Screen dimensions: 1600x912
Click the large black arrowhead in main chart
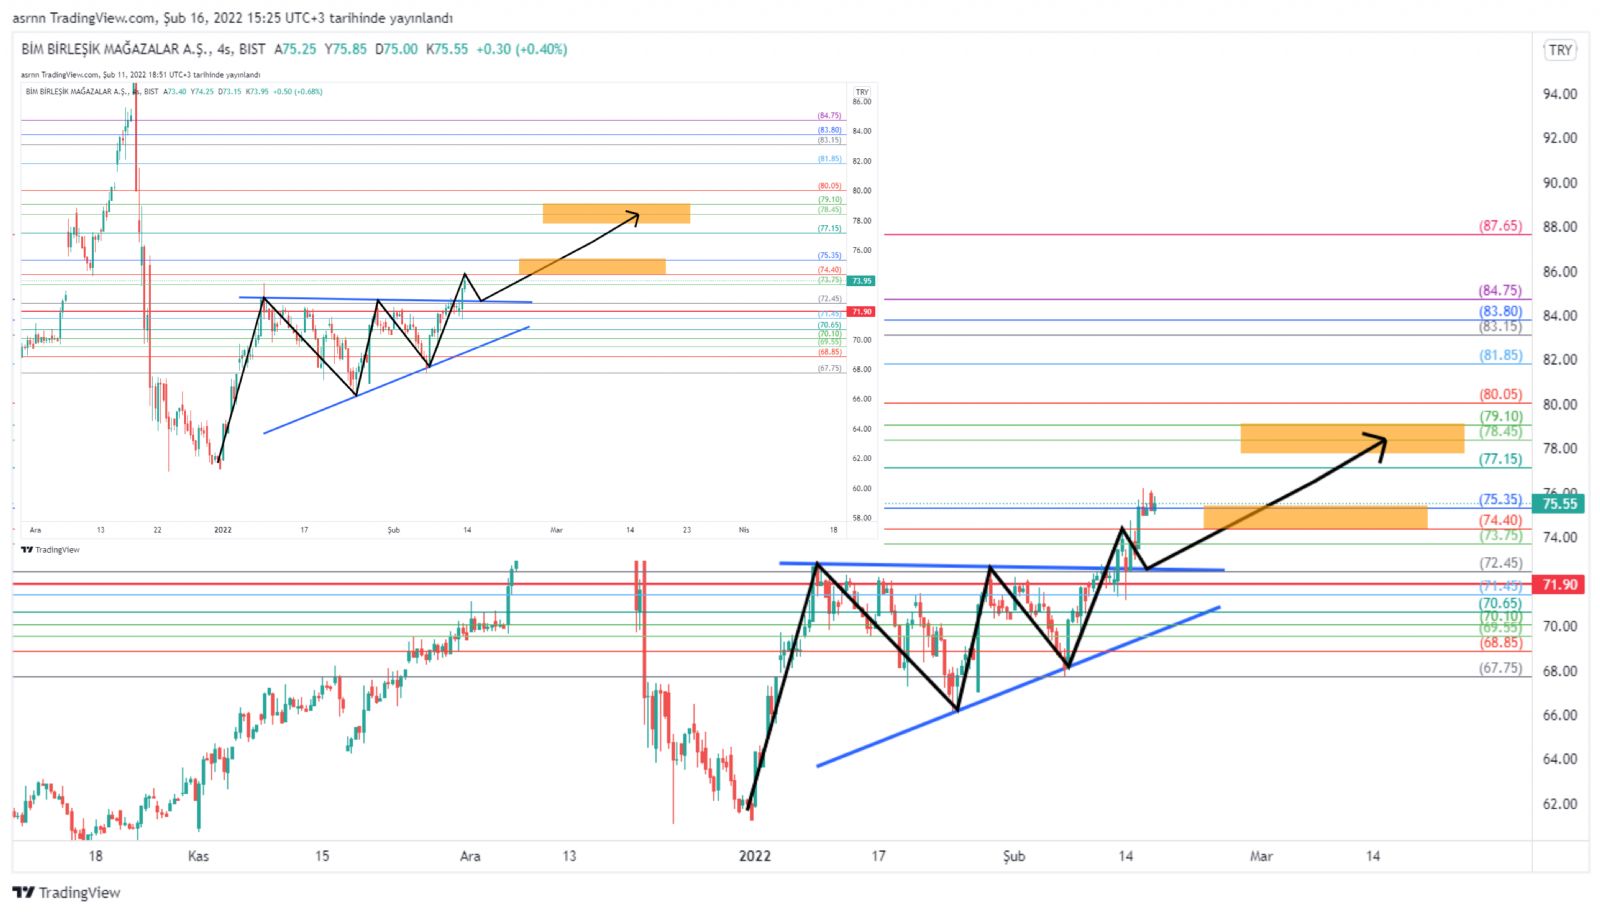pyautogui.click(x=1378, y=444)
